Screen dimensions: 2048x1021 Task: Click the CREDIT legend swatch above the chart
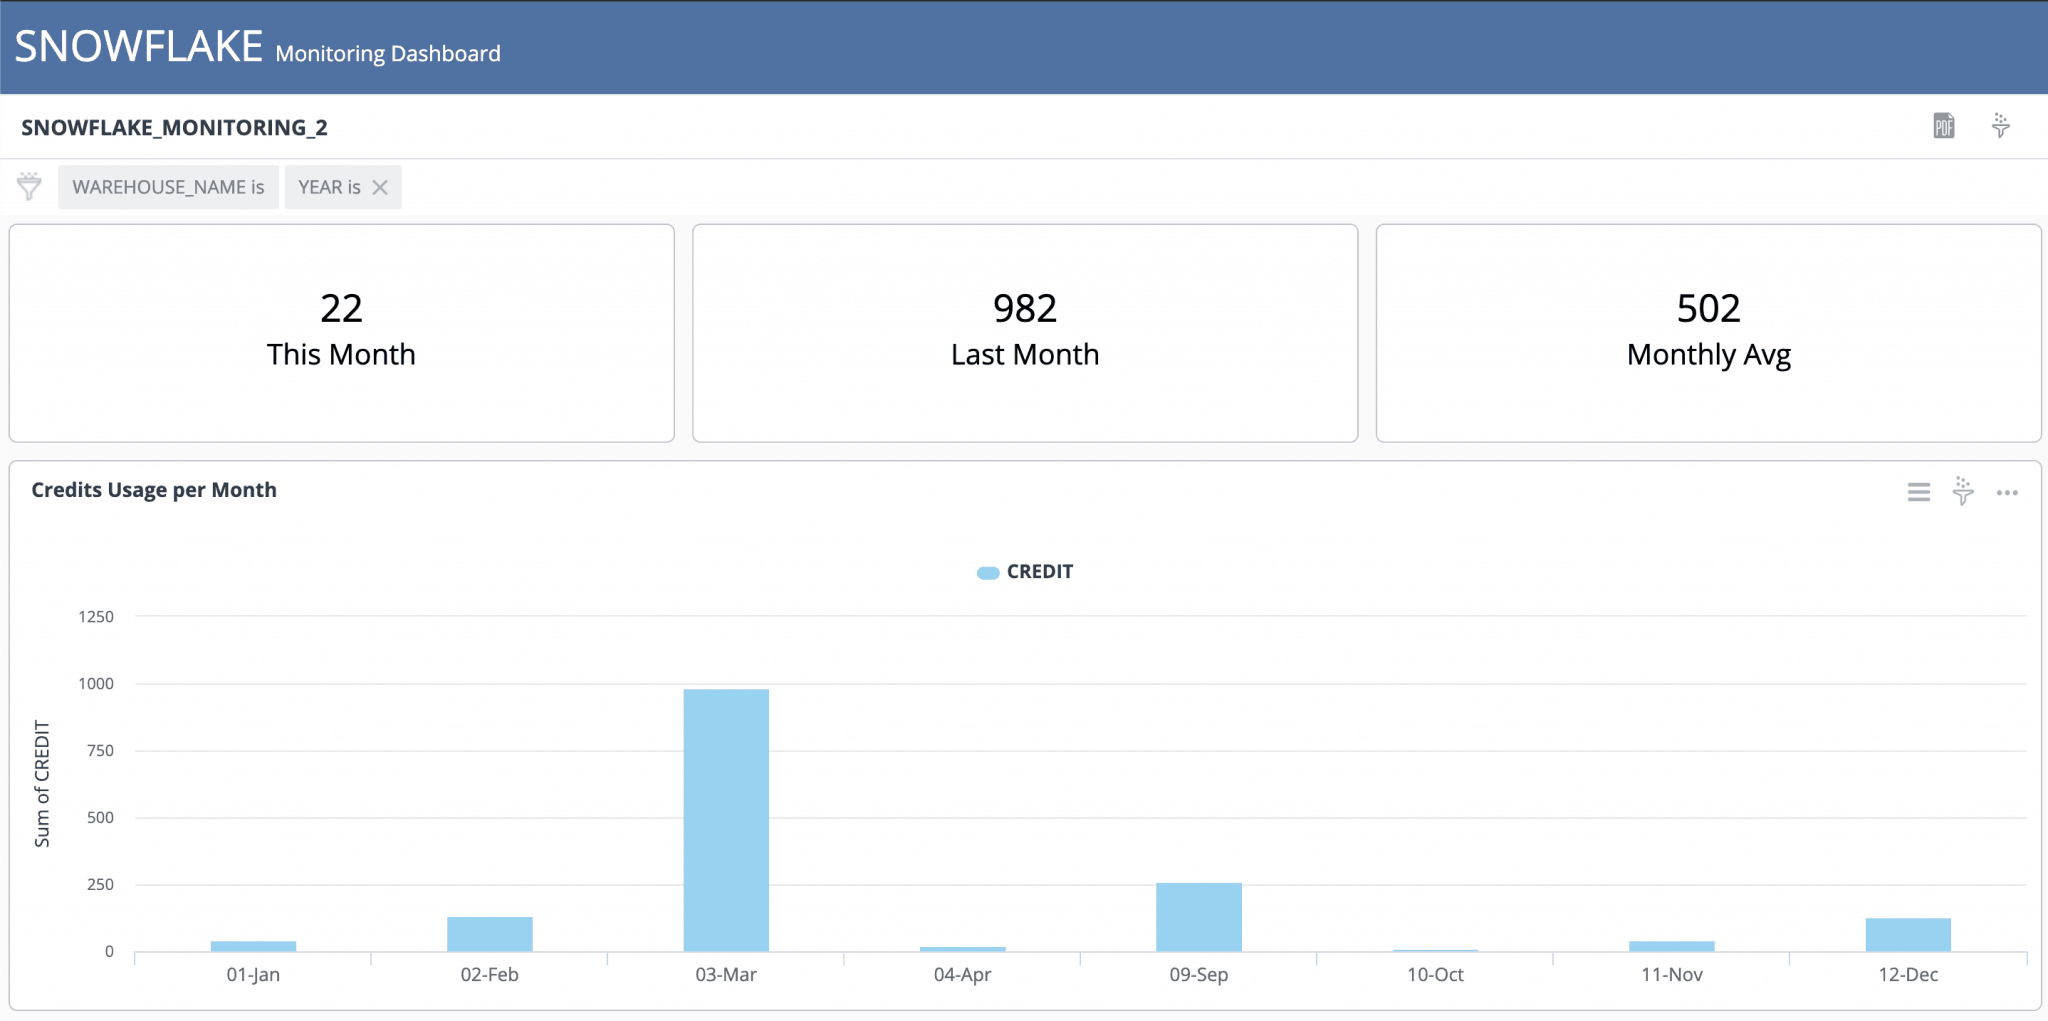(988, 571)
